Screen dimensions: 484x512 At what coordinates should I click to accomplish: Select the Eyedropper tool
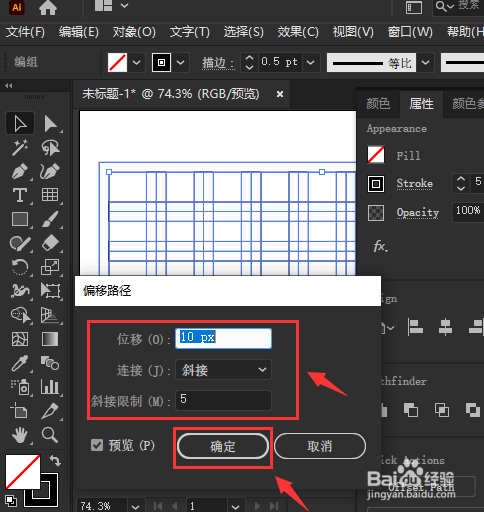[20, 363]
